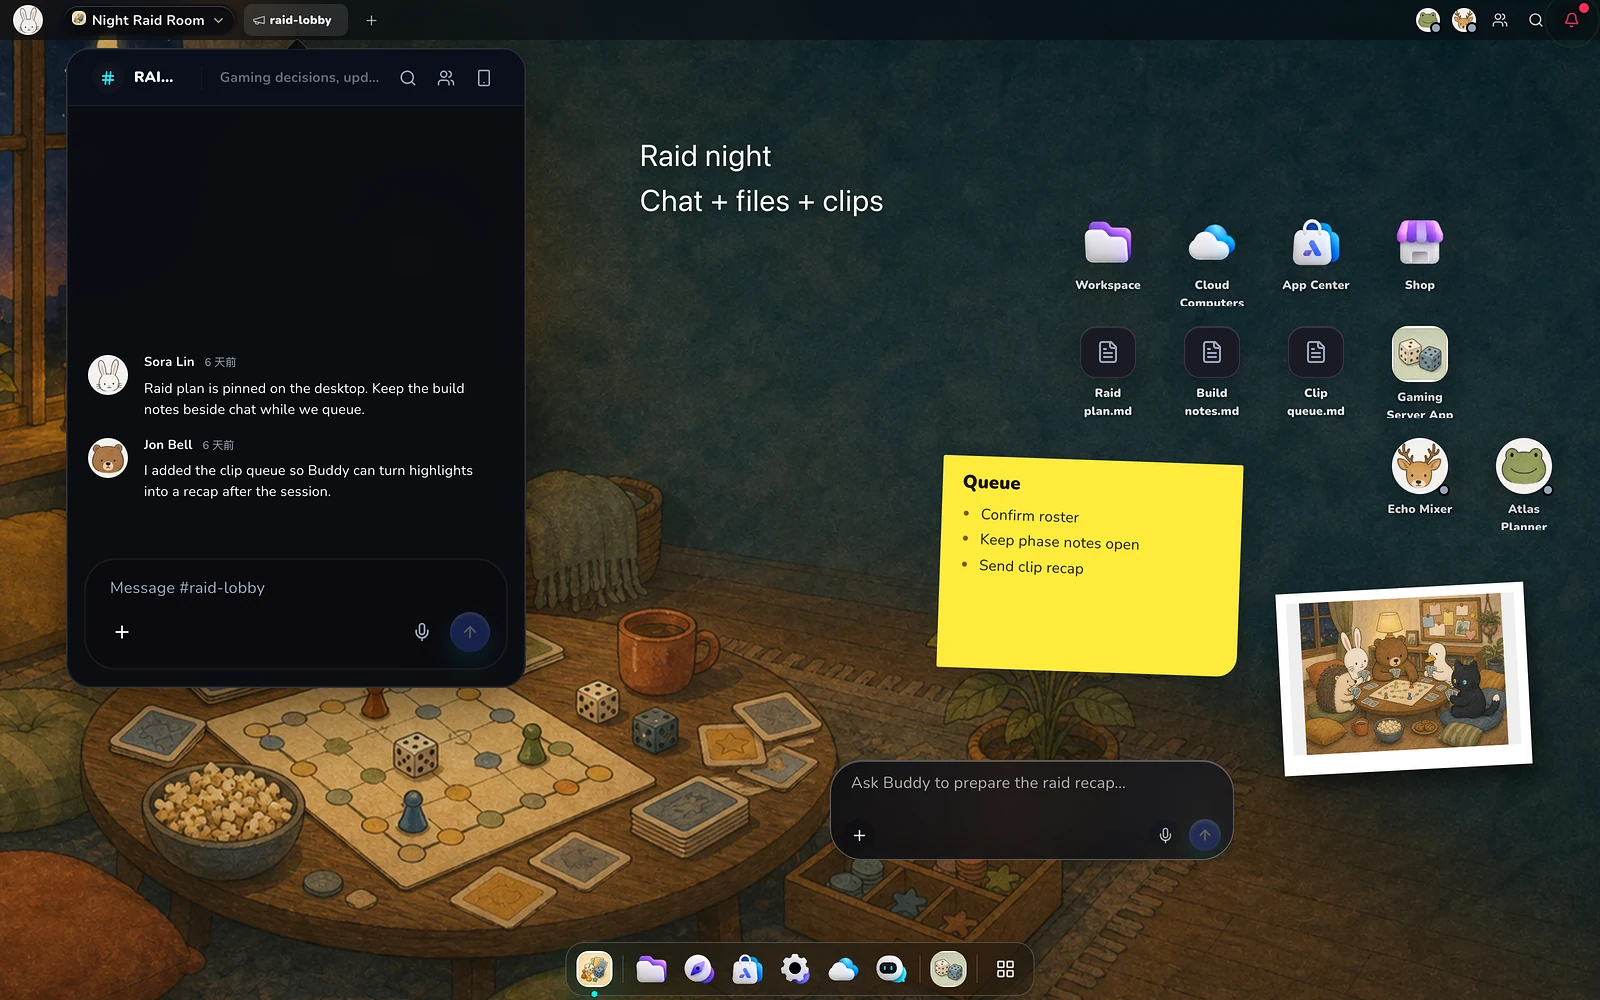Open the Workspace folder icon
1600x1000 pixels.
point(1107,244)
